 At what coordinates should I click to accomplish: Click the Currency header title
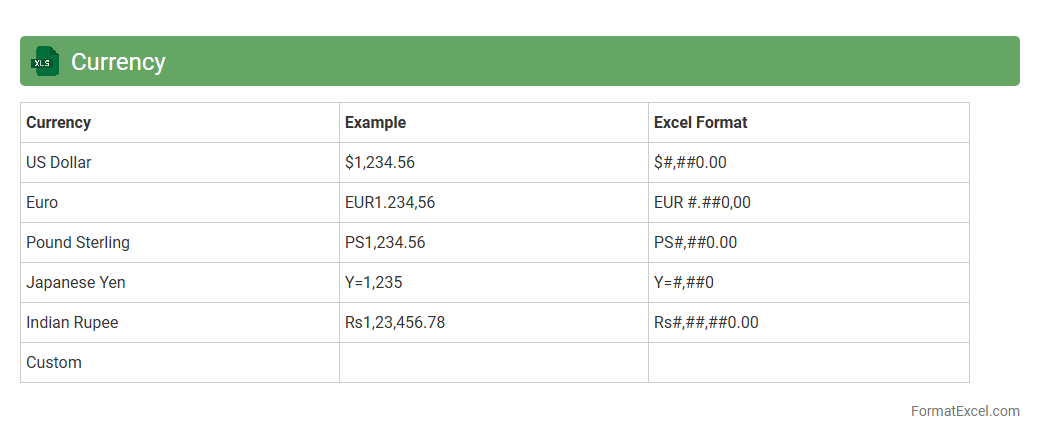(118, 62)
